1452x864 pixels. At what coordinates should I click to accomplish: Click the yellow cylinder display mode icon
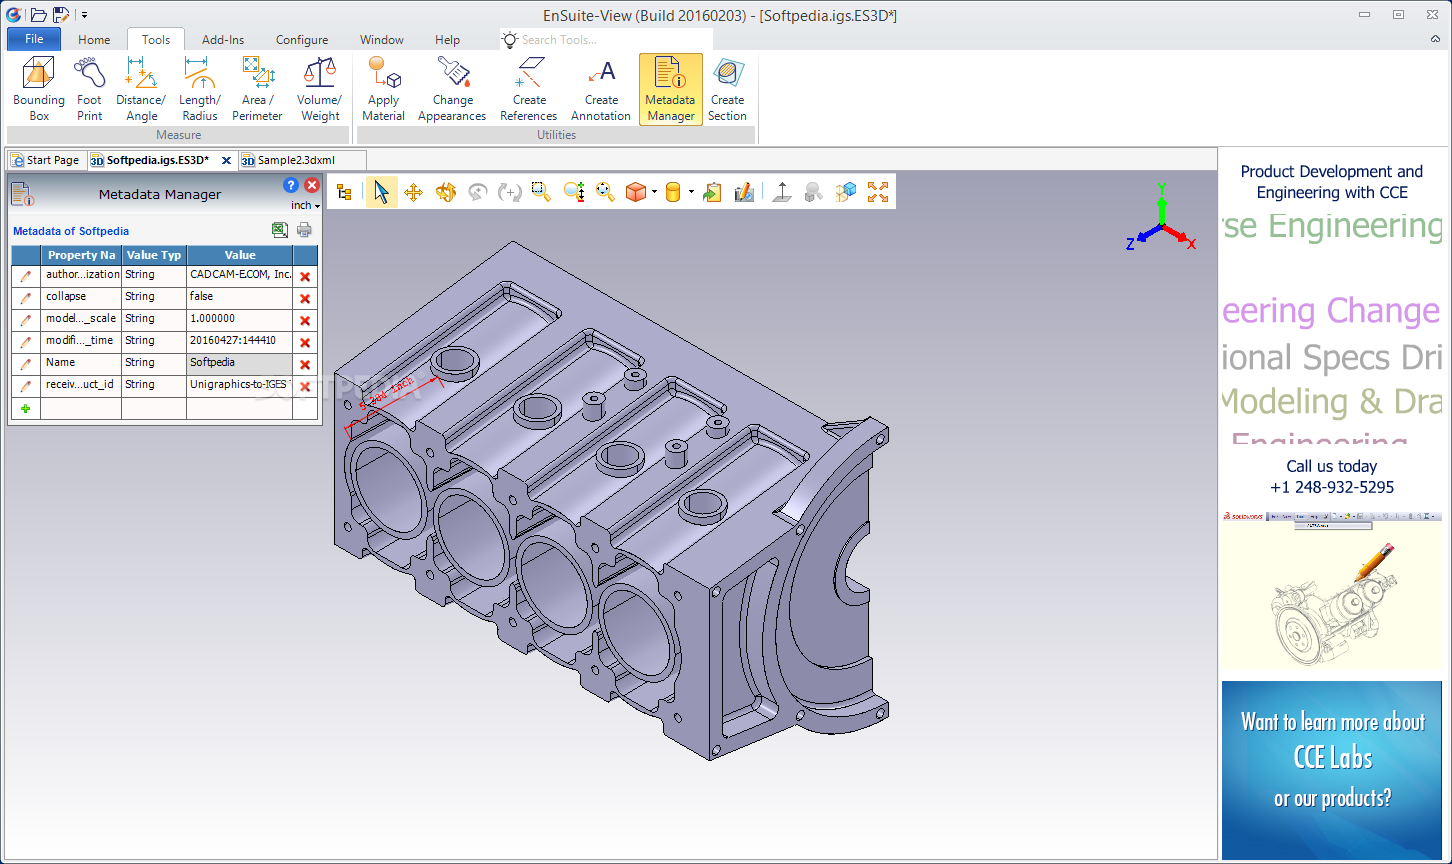[673, 192]
